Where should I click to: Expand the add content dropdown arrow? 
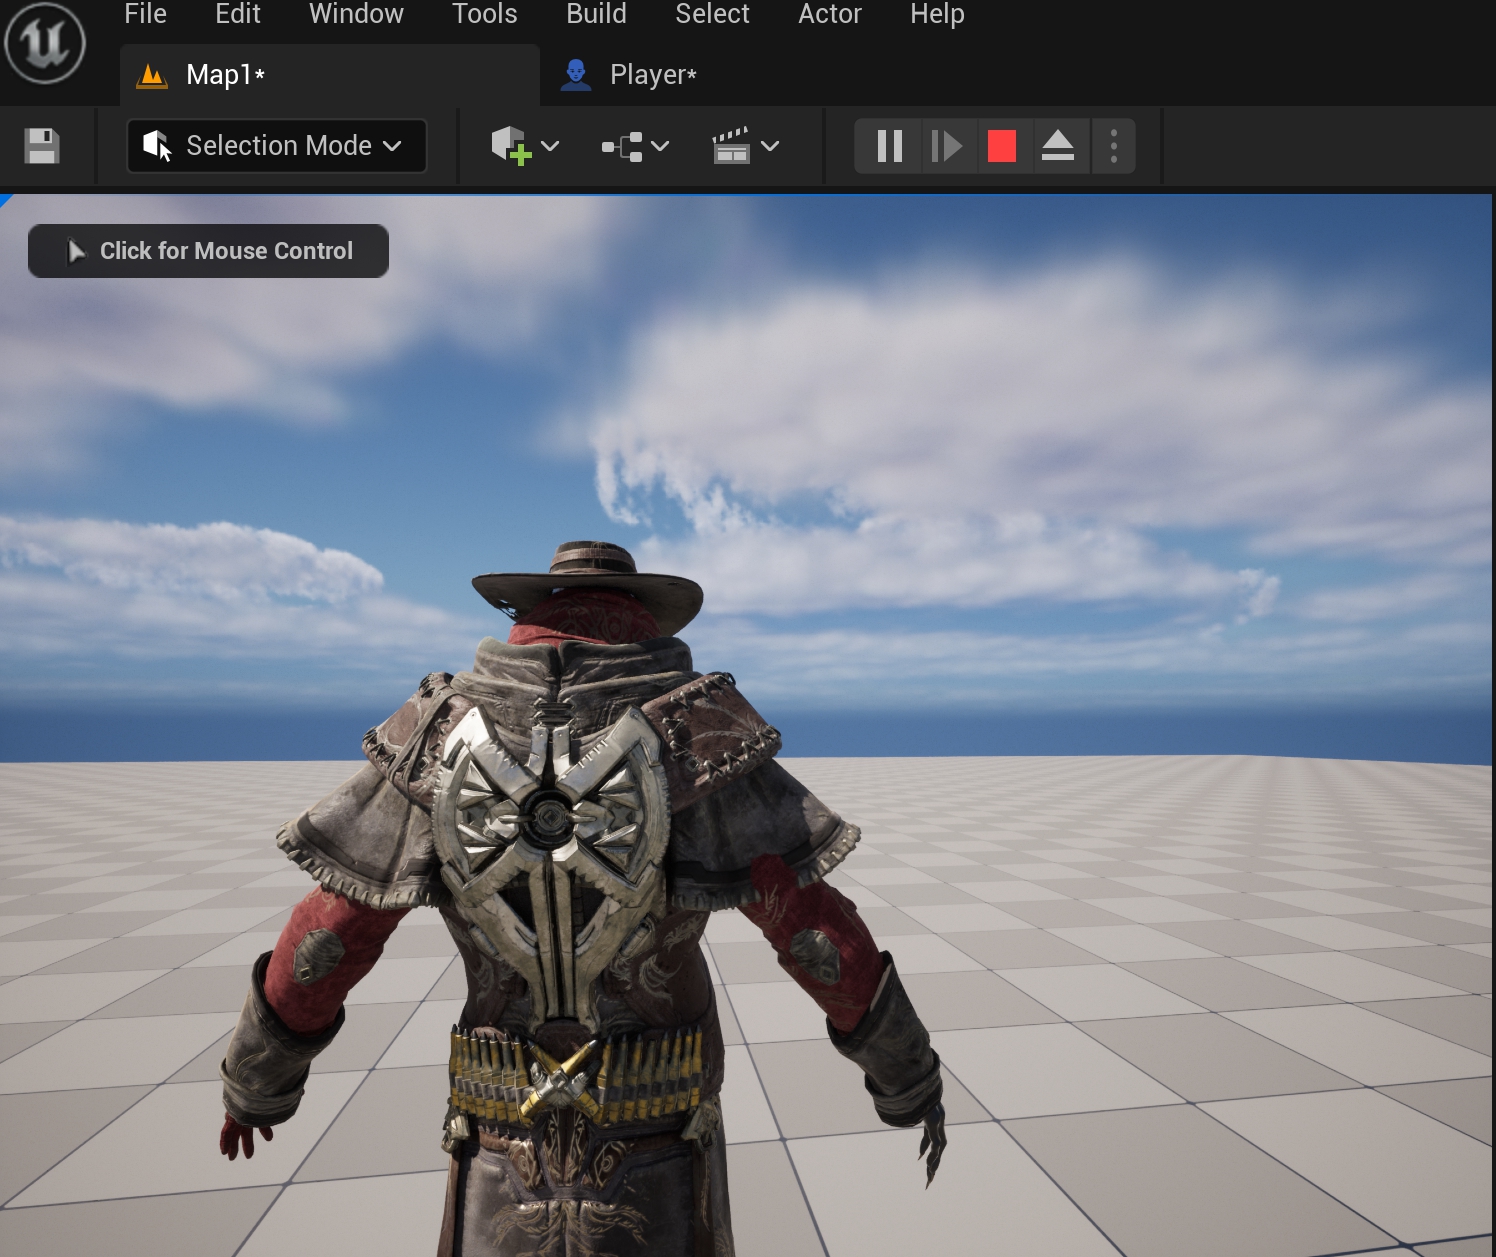coord(550,146)
